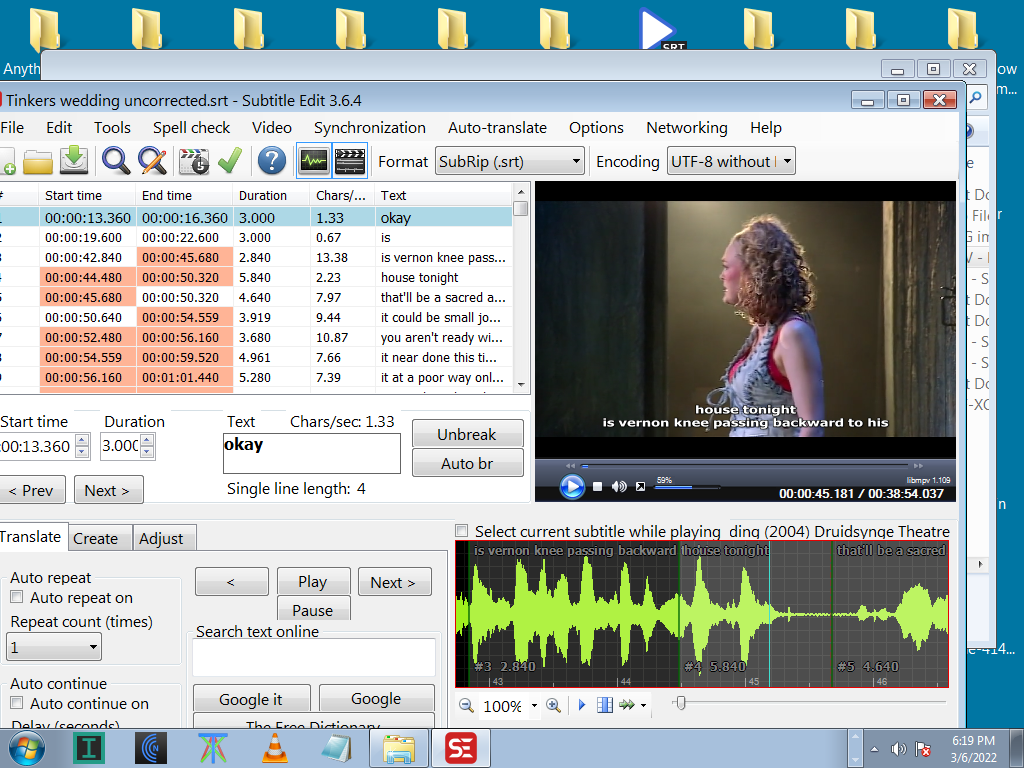Viewport: 1024px width, 768px height.
Task: Open the Auto-translate menu
Action: point(497,128)
